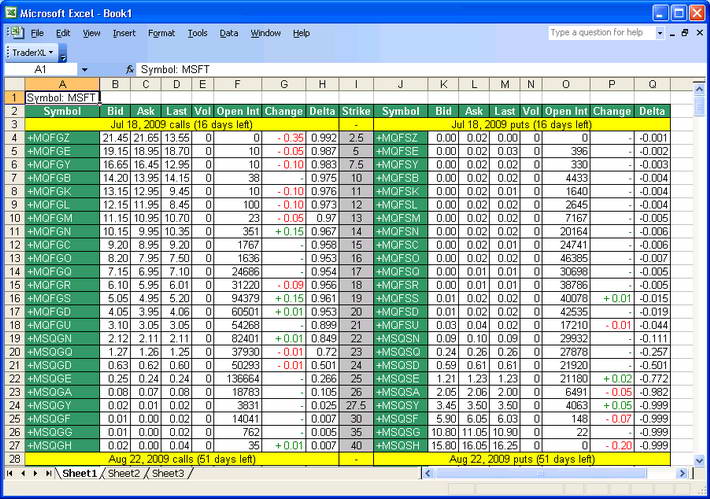Viewport: 710px width, 499px height.
Task: Open the Tools menu
Action: (x=197, y=33)
